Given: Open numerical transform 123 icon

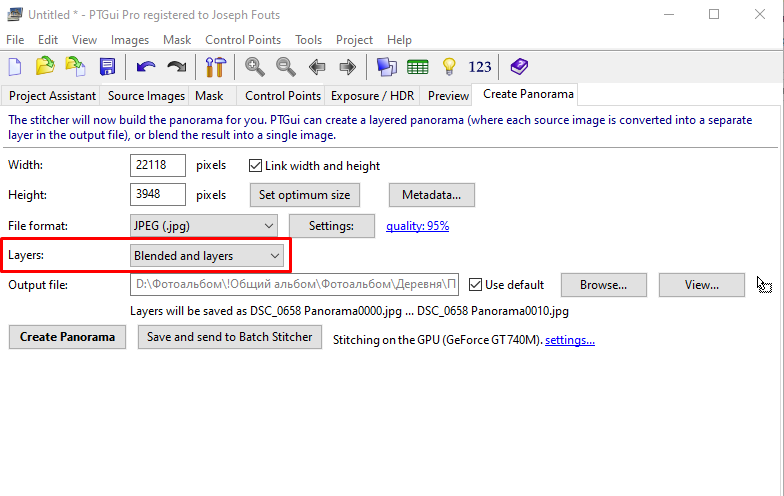Looking at the screenshot, I should point(480,66).
